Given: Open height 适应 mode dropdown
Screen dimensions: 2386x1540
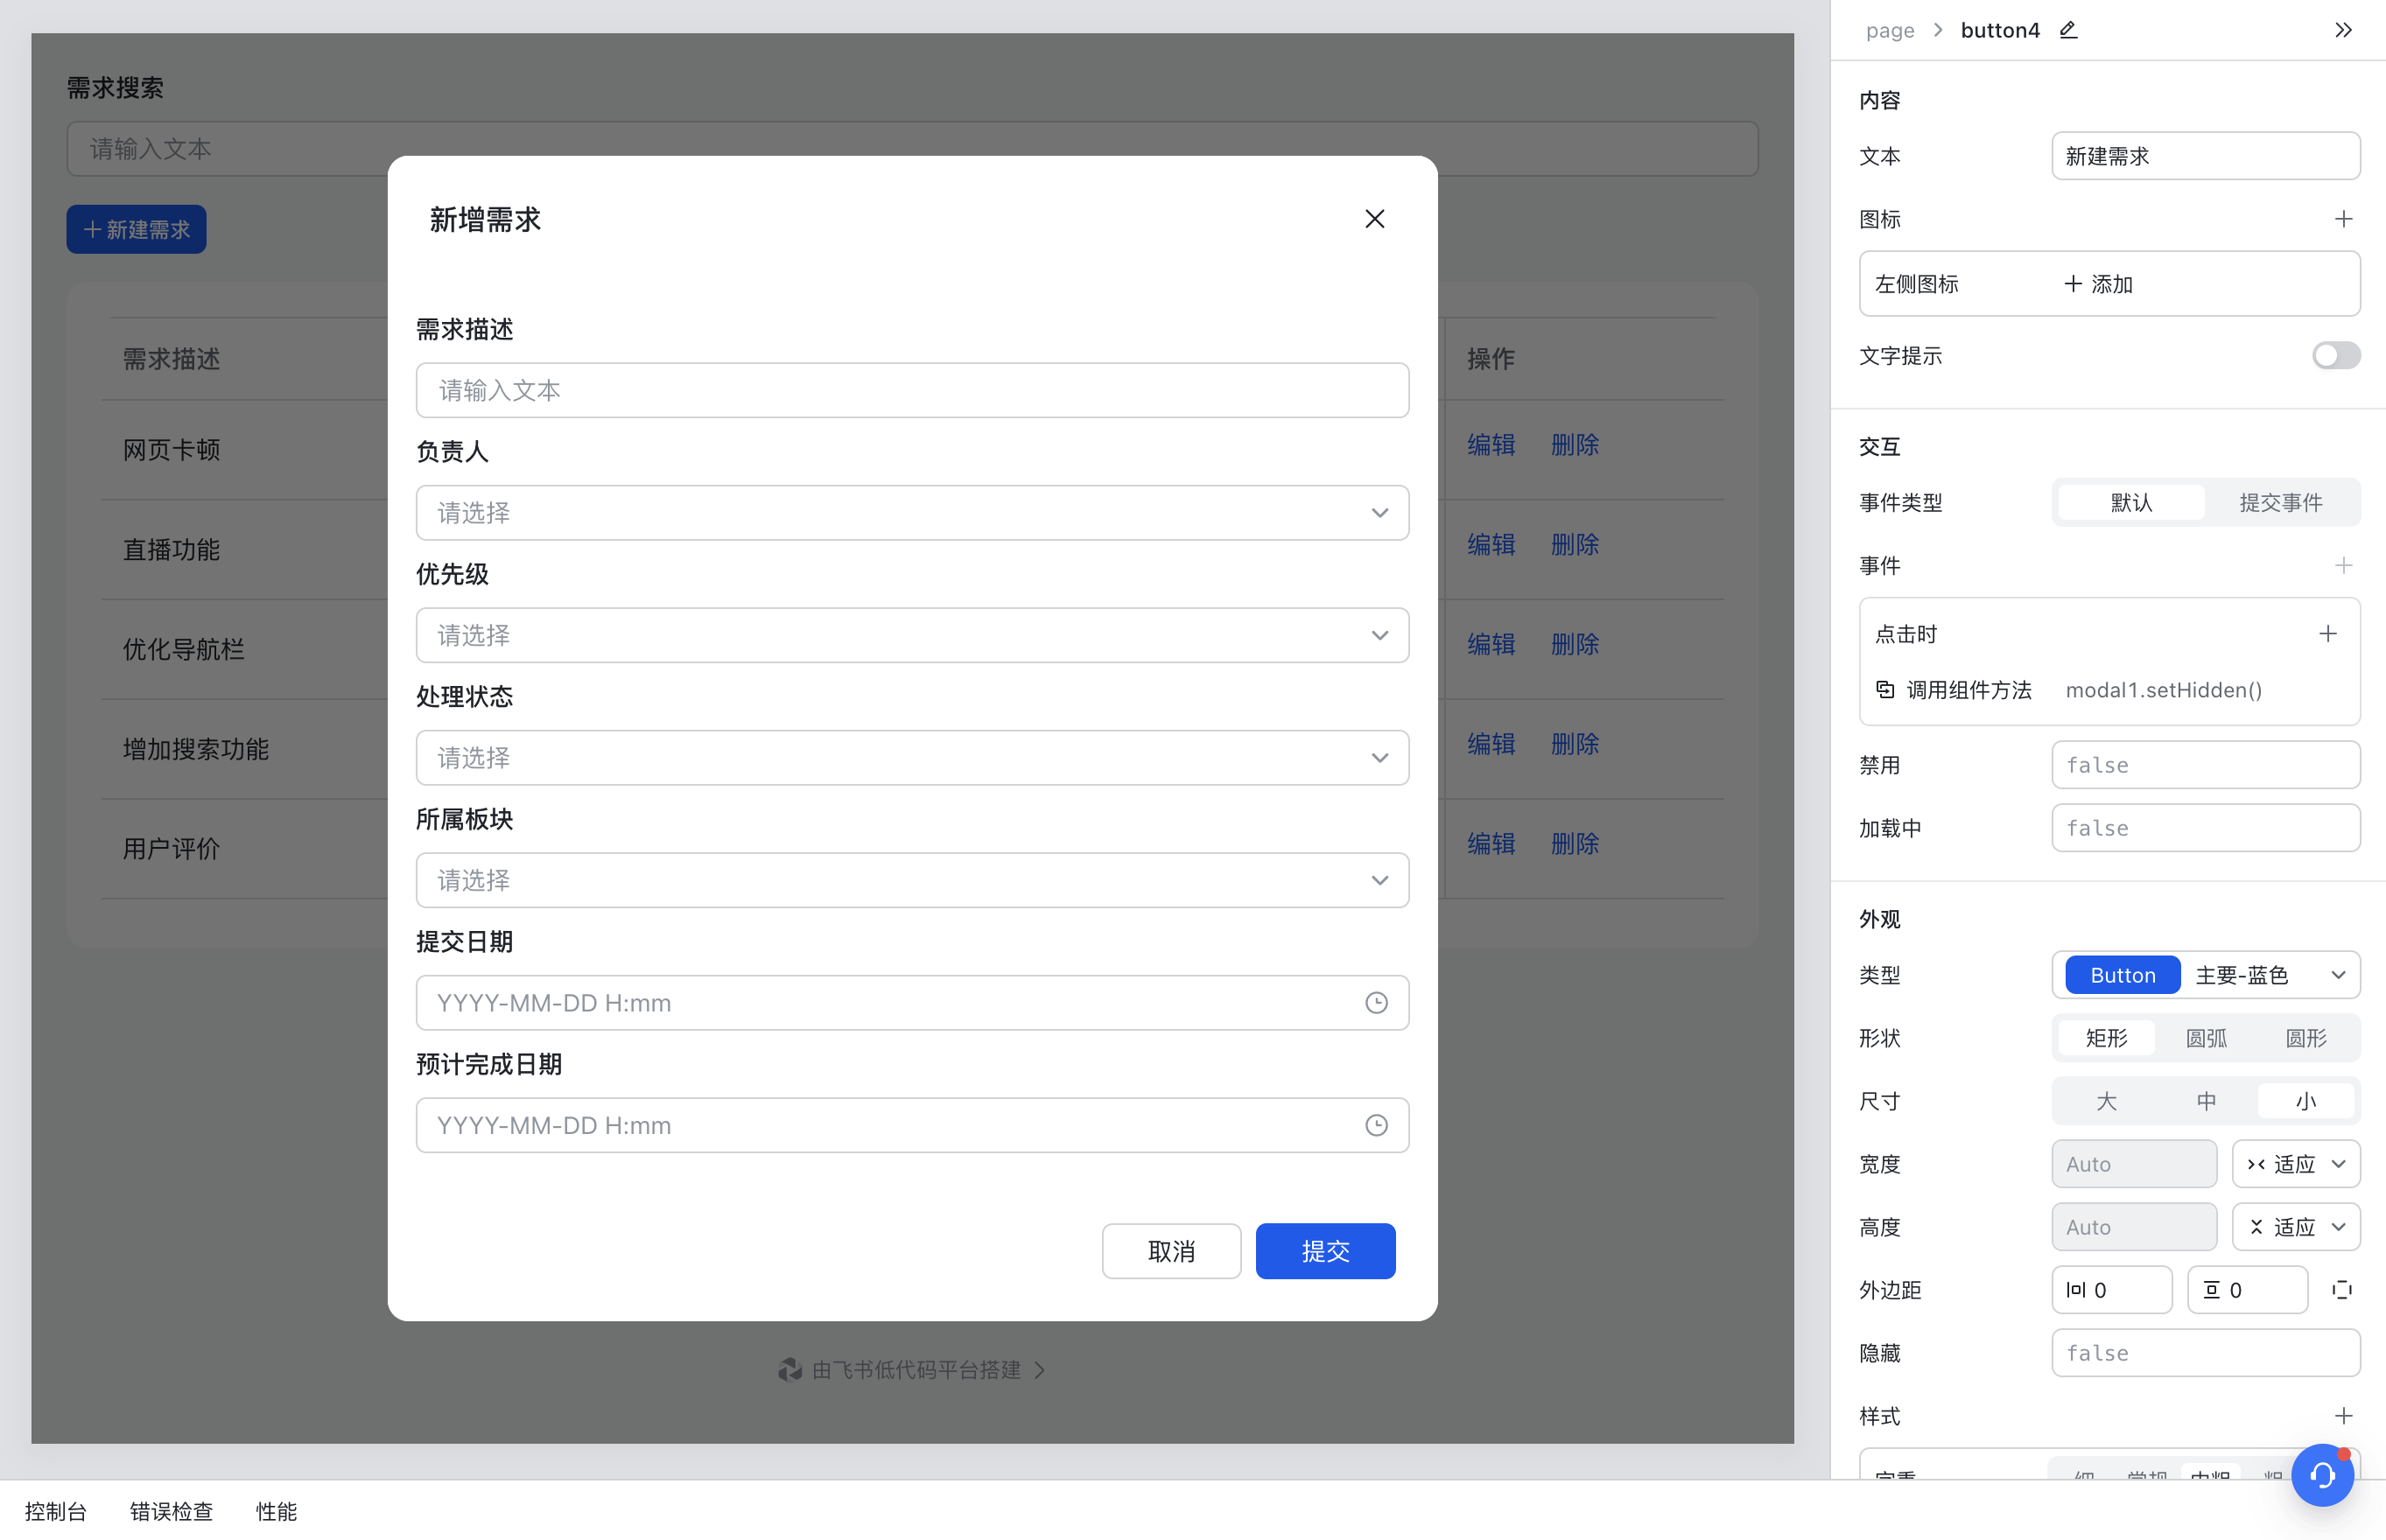Looking at the screenshot, I should pos(2296,1227).
